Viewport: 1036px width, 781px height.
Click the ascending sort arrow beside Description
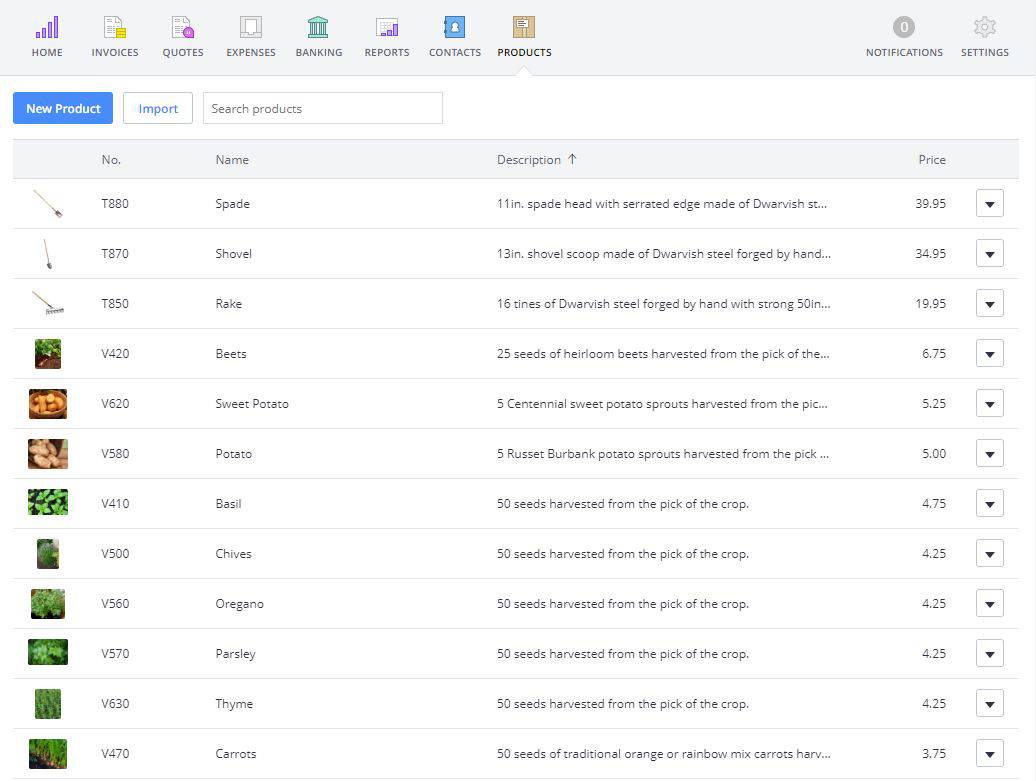(572, 159)
